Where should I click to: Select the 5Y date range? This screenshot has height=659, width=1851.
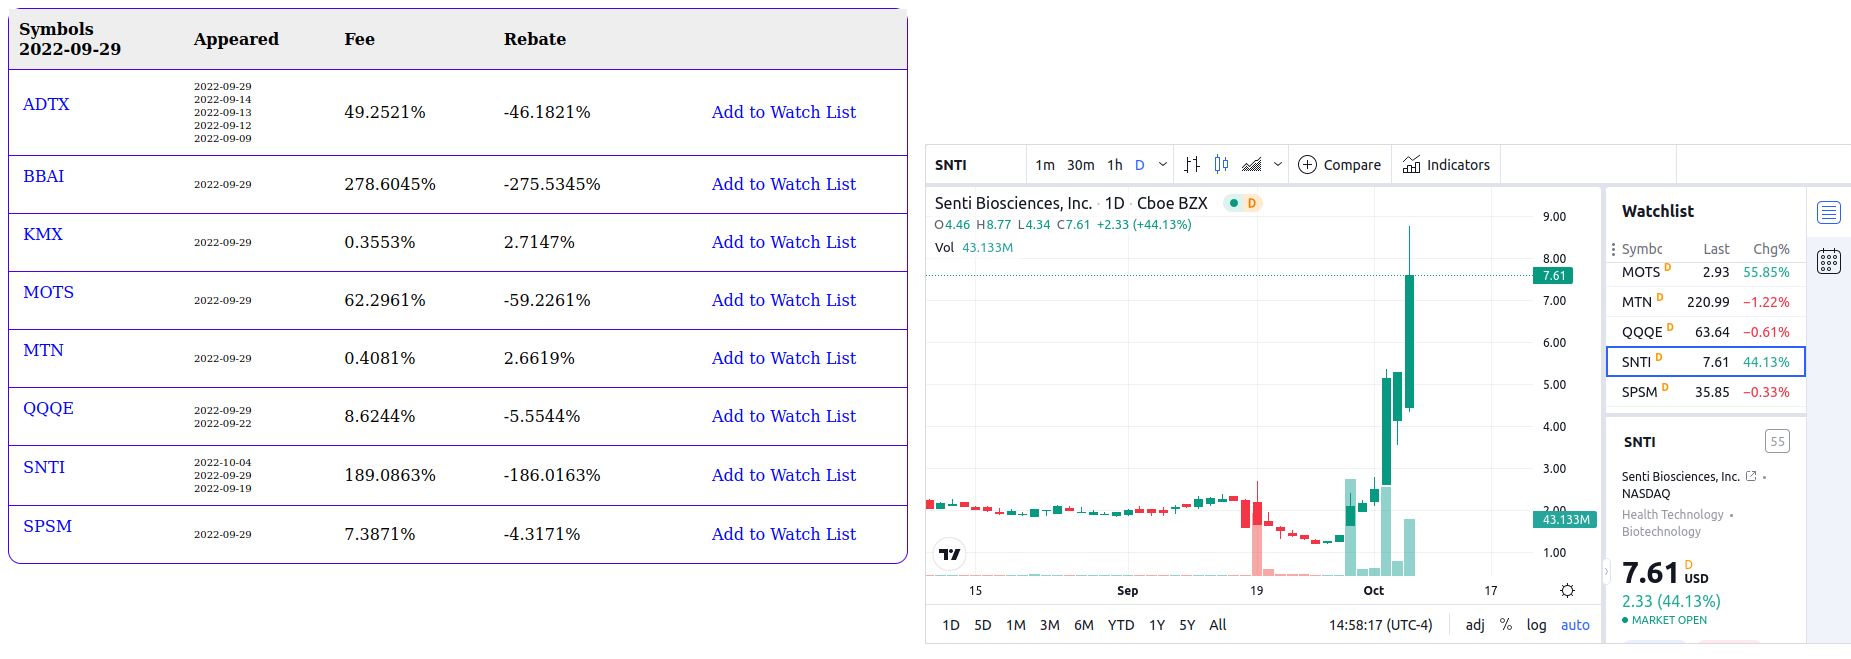click(1187, 625)
